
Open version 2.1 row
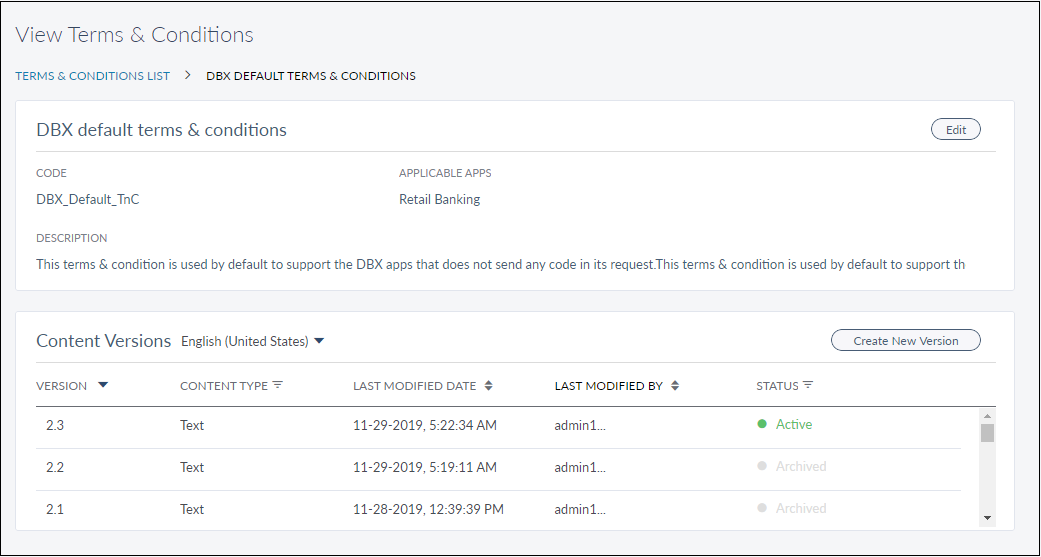point(55,509)
